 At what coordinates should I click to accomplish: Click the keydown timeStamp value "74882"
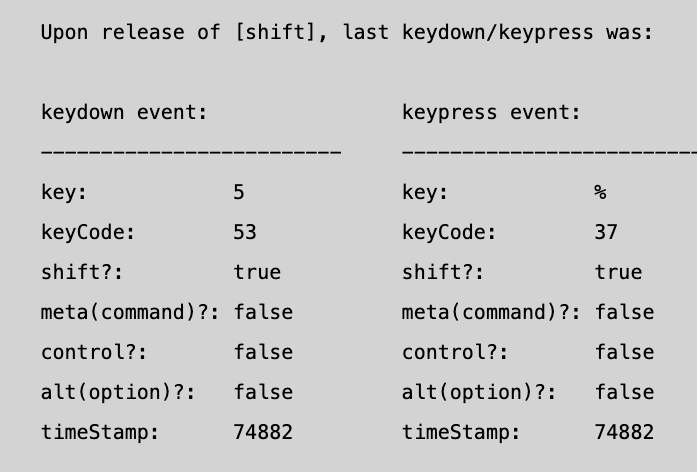pos(263,432)
